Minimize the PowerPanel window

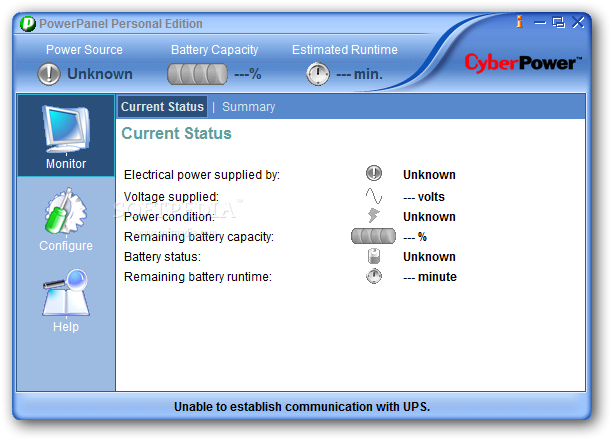pos(540,23)
